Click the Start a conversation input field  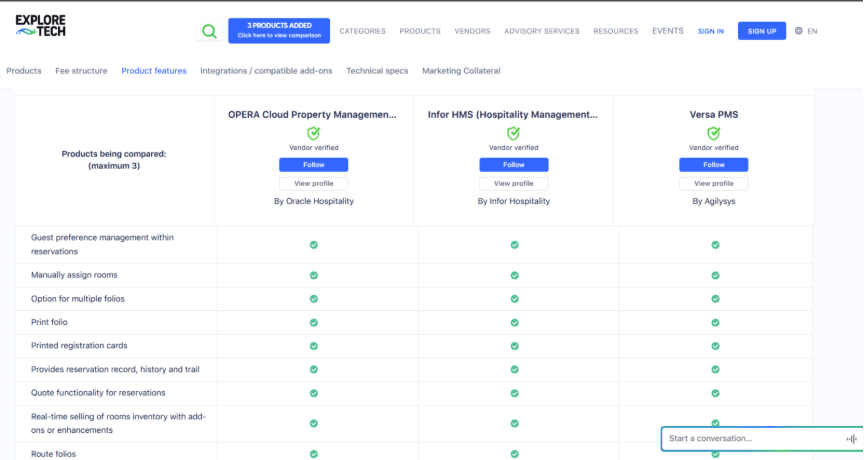[750, 439]
